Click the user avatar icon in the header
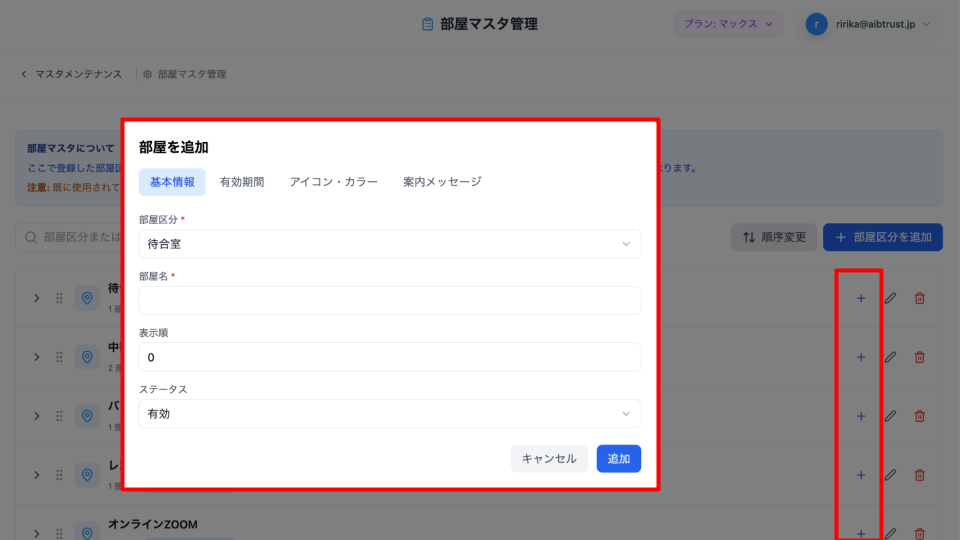Image resolution: width=960 pixels, height=540 pixels. click(817, 24)
